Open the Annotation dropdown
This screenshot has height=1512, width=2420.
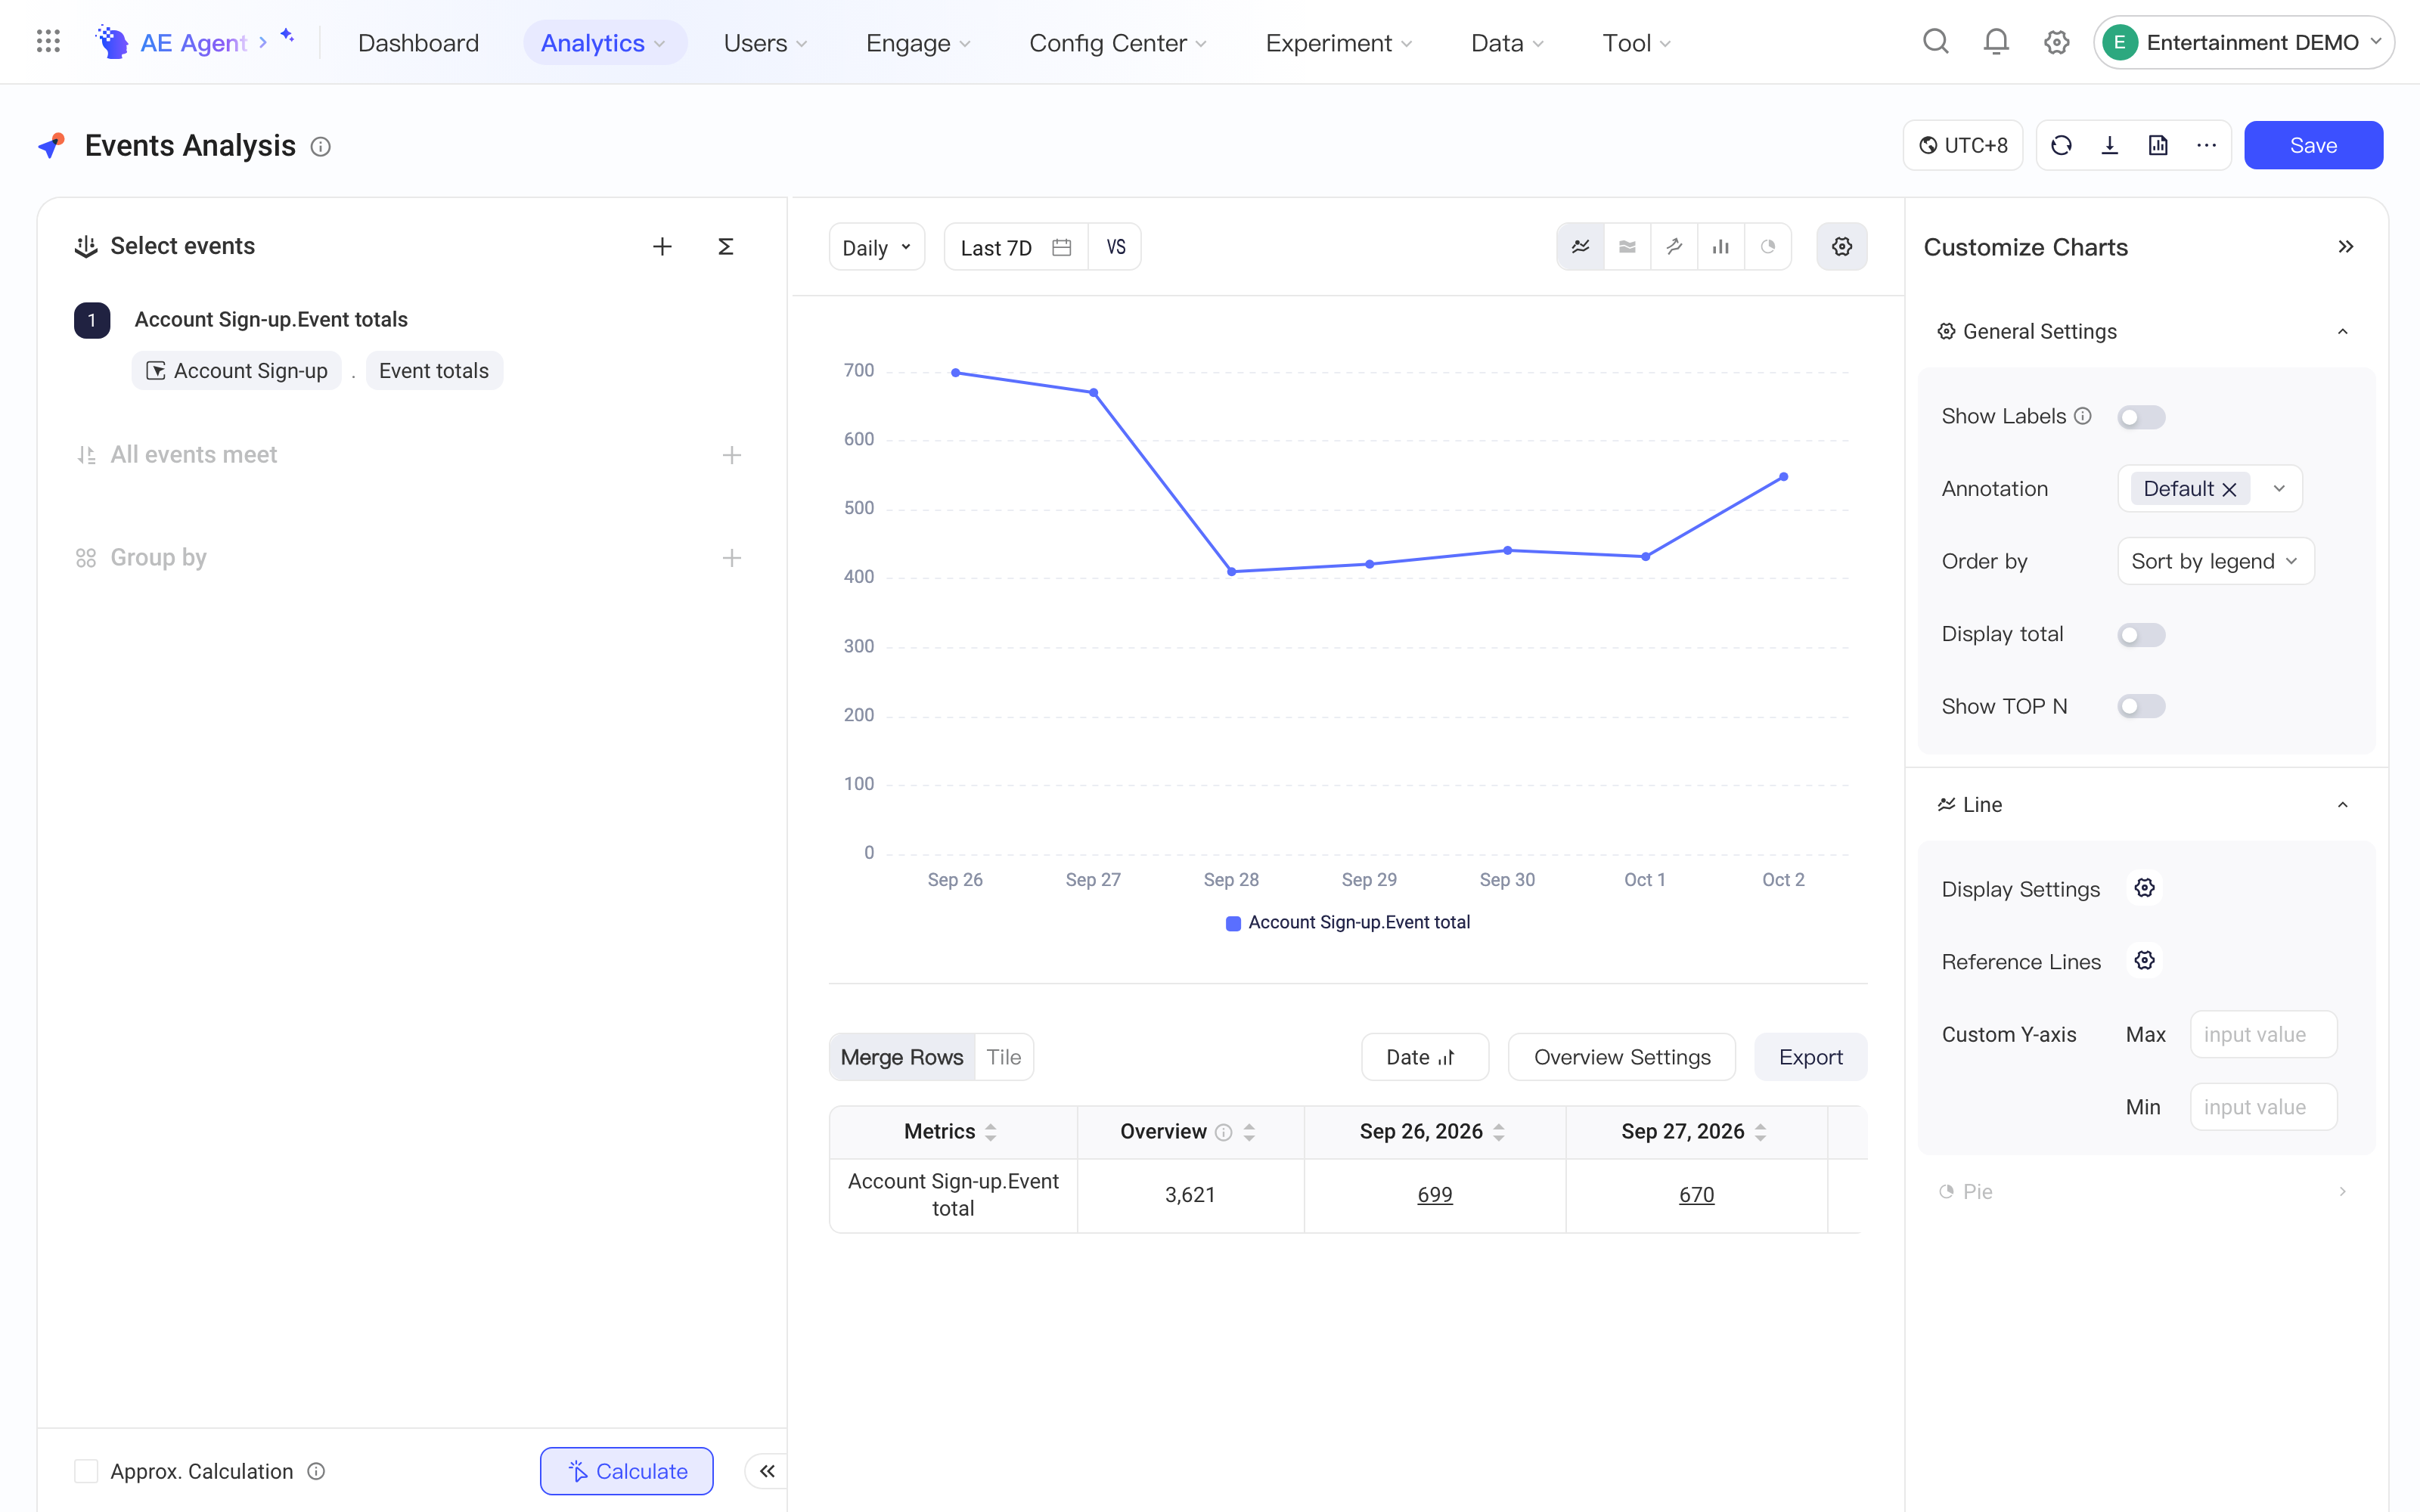click(2210, 489)
